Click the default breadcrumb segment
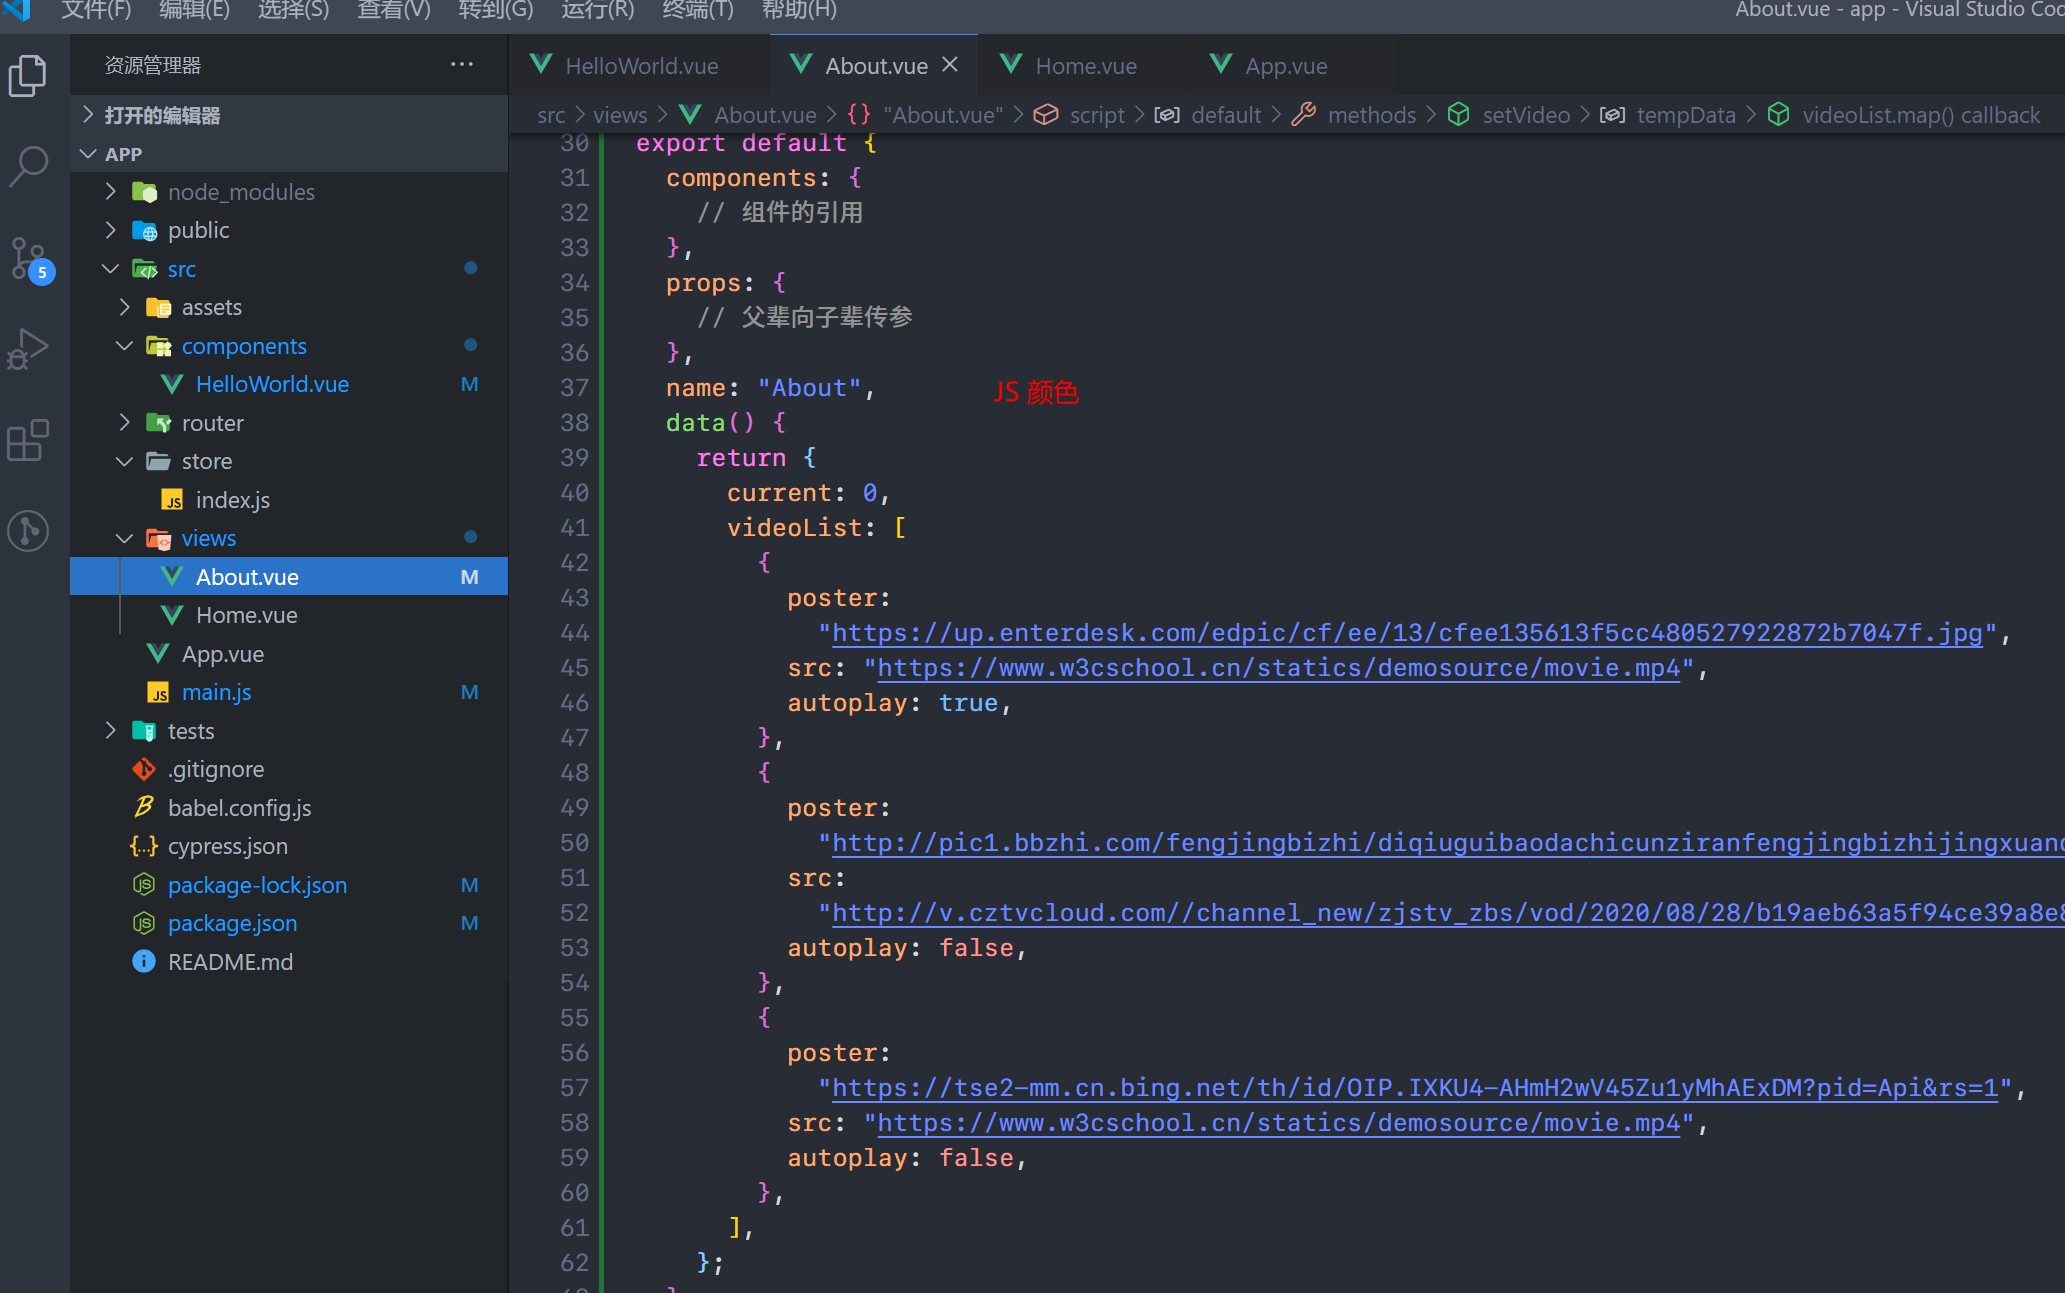Viewport: 2065px width, 1293px height. tap(1208, 115)
